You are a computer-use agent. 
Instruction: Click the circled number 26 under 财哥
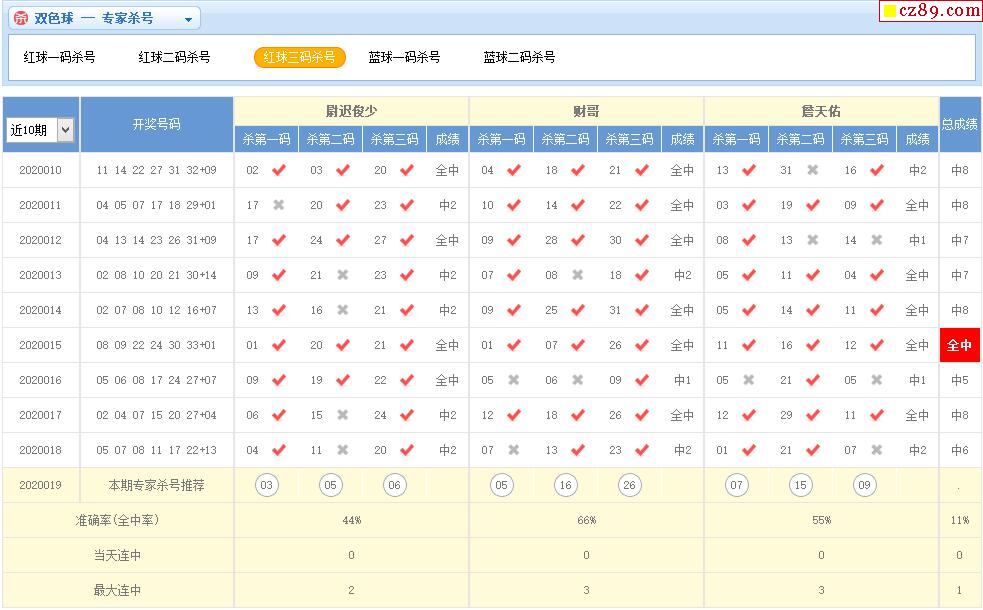629,486
